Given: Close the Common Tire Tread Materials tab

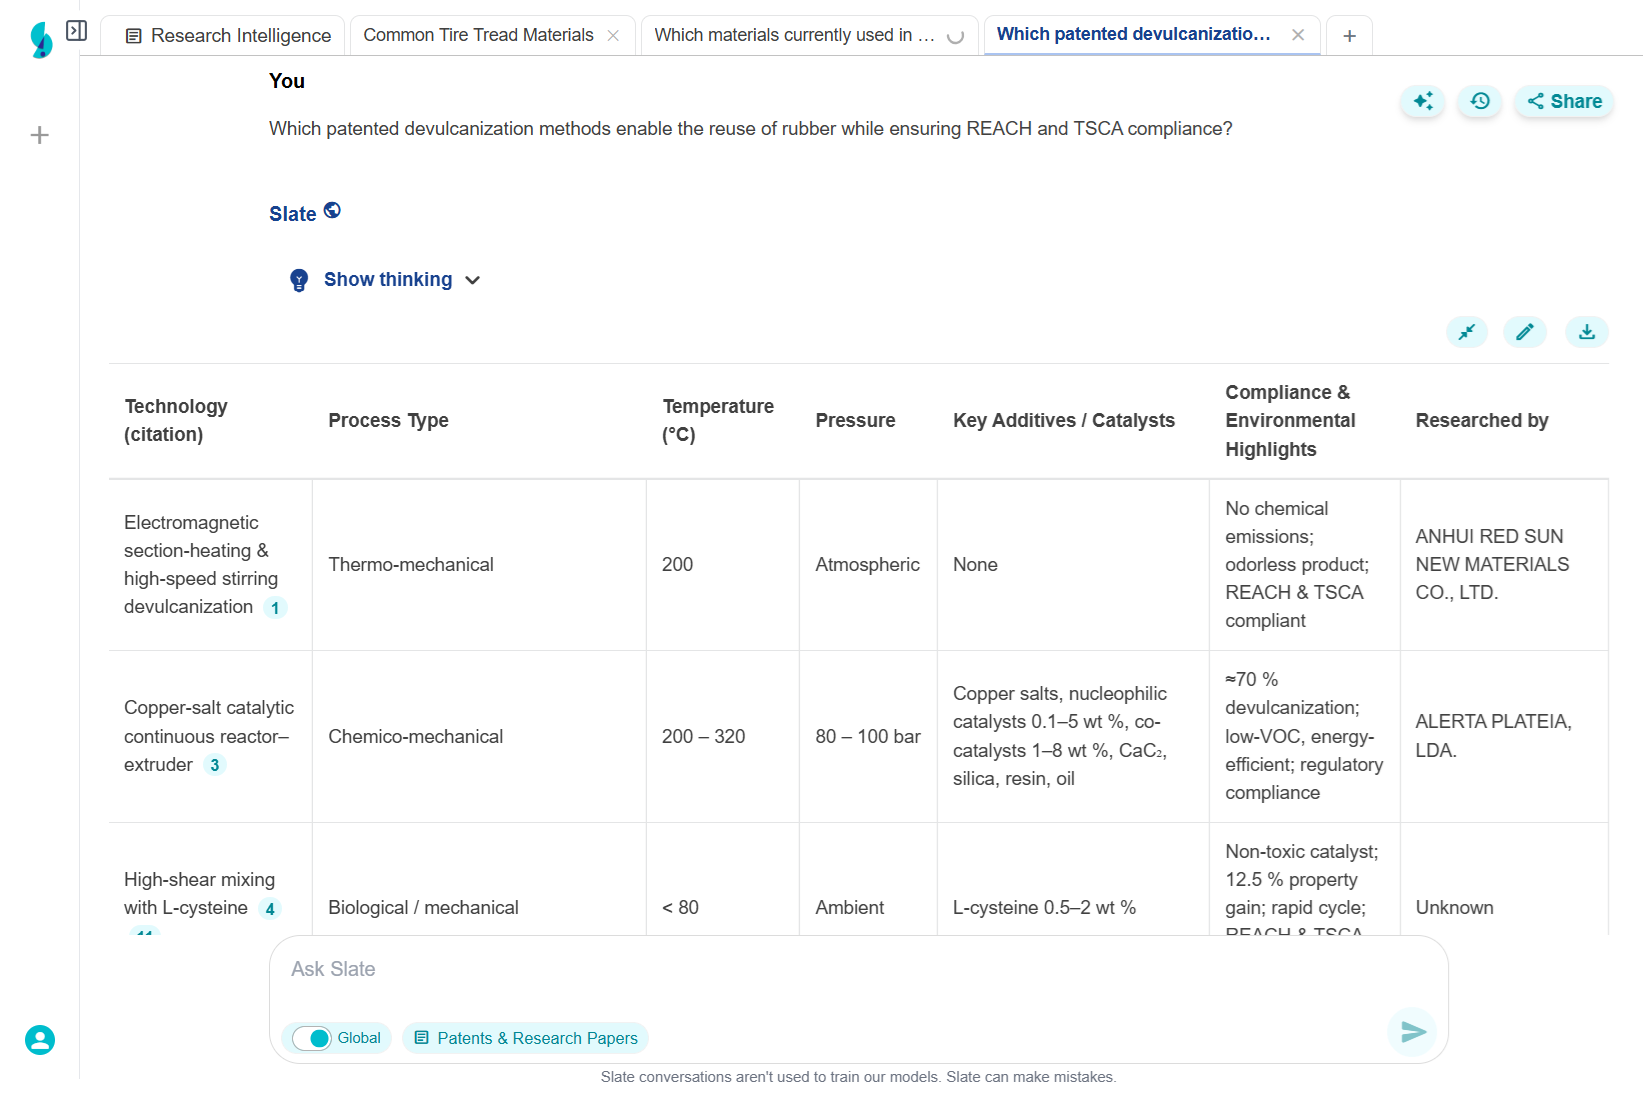Looking at the screenshot, I should click(613, 36).
